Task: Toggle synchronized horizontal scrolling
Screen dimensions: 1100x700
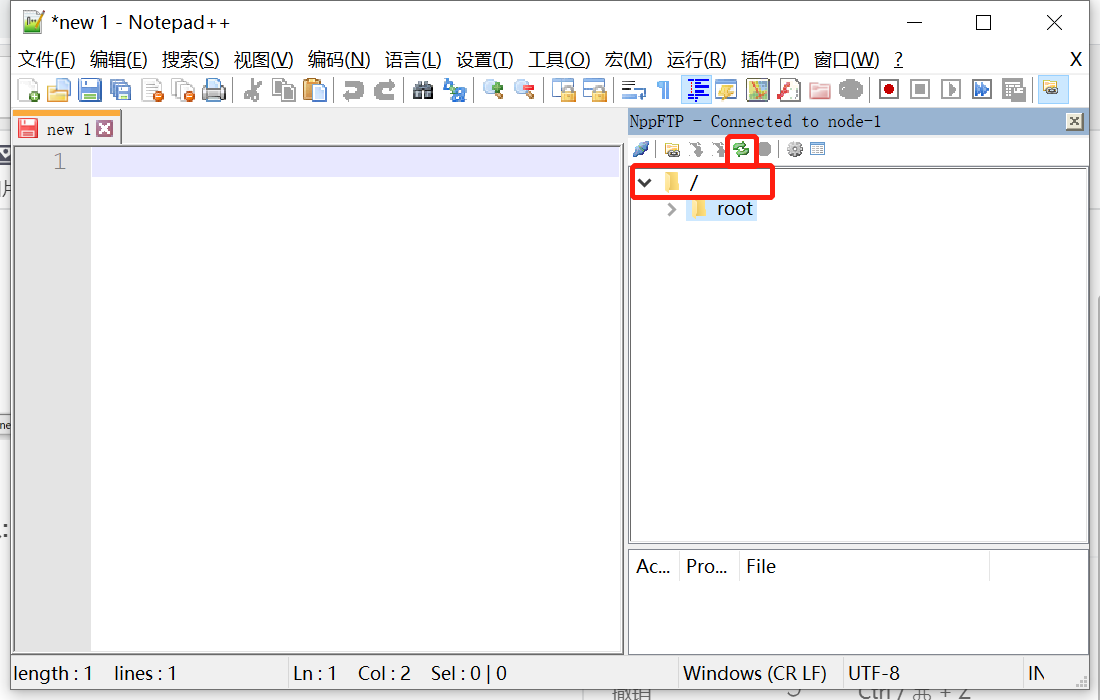Action: tap(594, 90)
